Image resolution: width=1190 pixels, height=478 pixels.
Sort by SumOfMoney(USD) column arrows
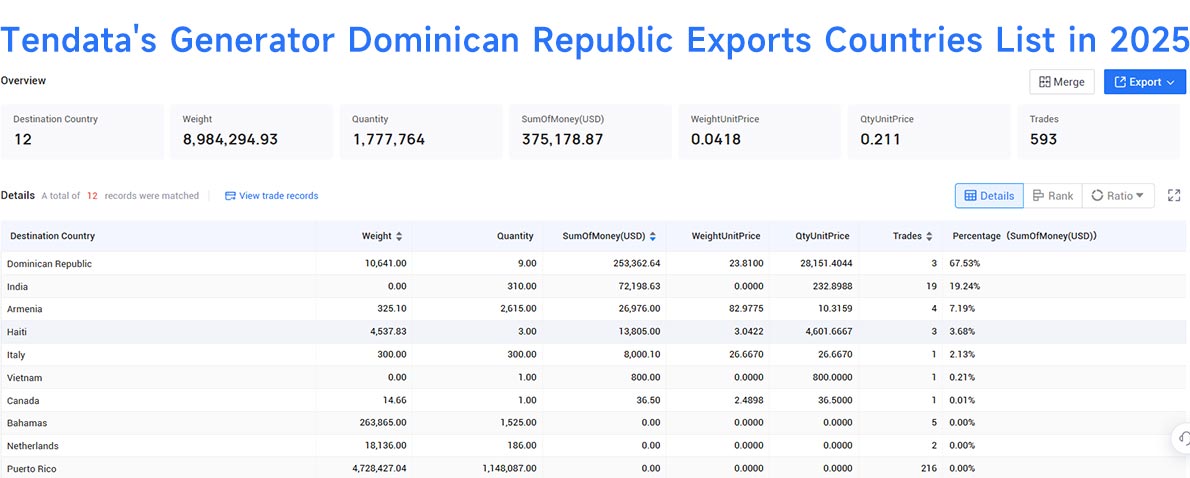(x=653, y=237)
